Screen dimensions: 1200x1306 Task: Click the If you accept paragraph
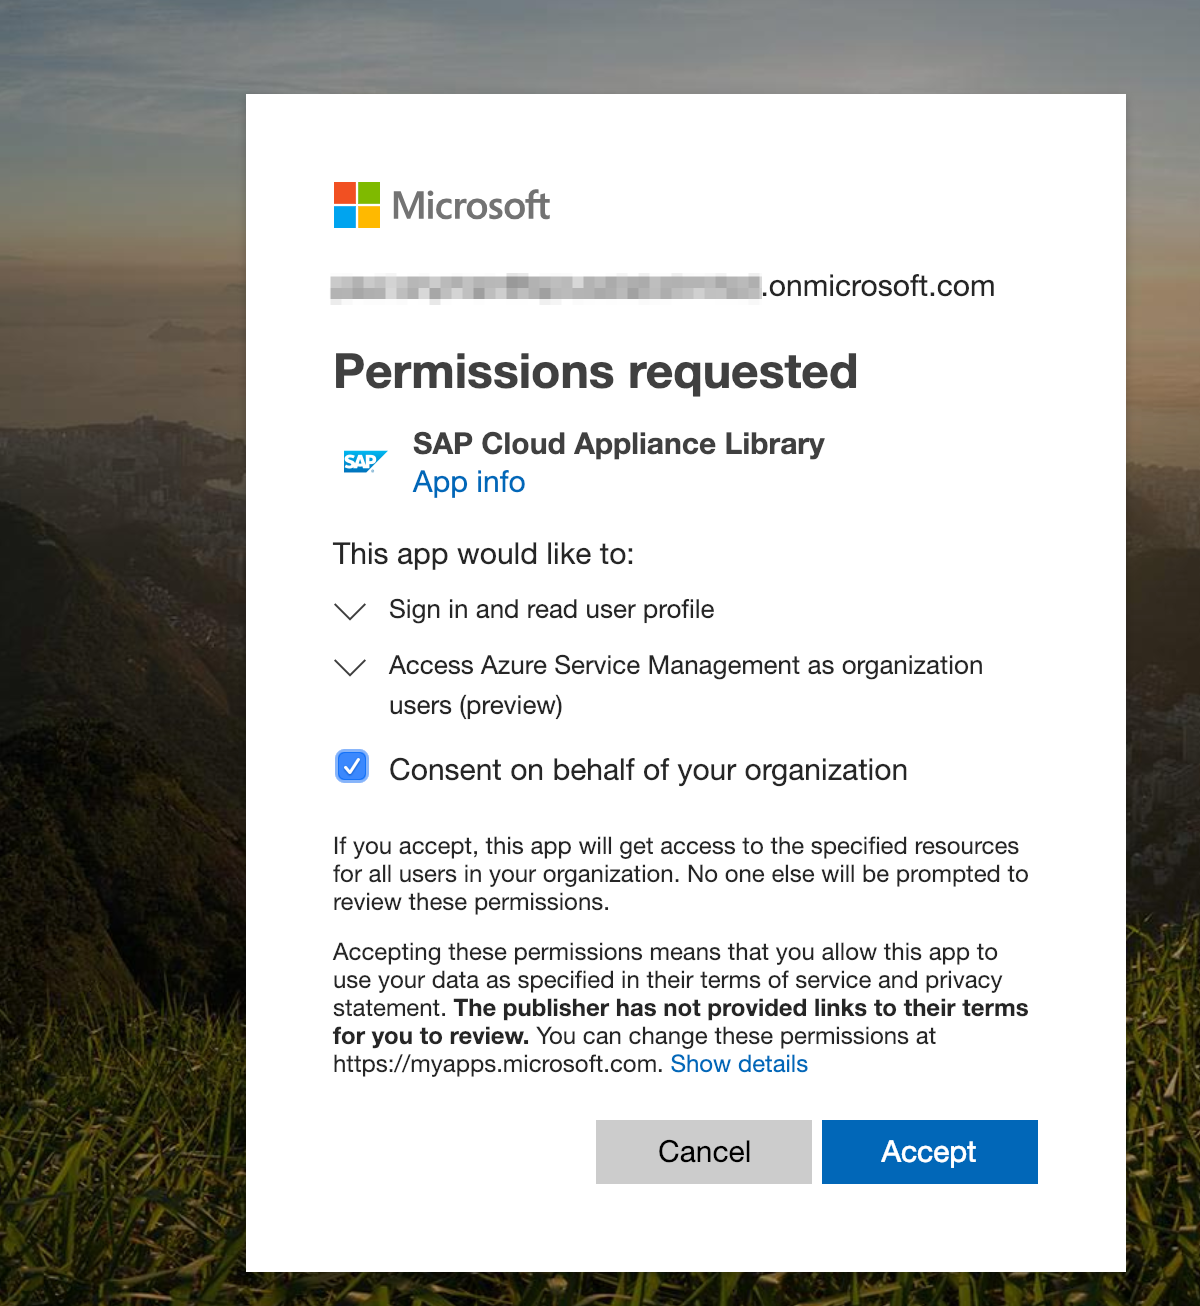tap(680, 874)
